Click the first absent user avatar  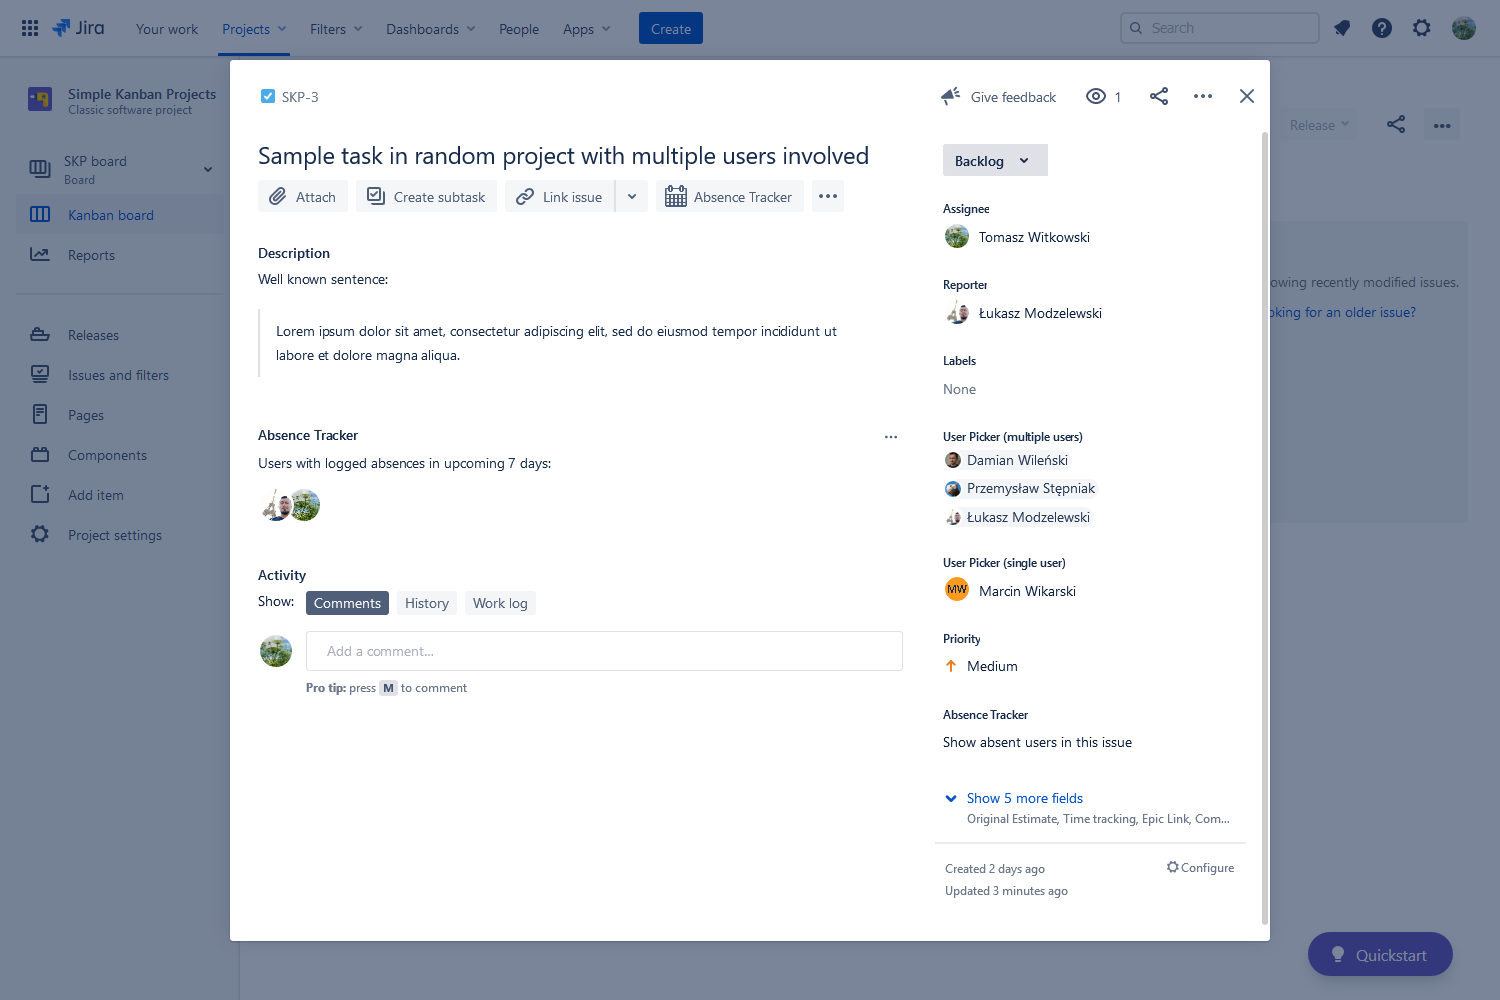click(x=275, y=505)
